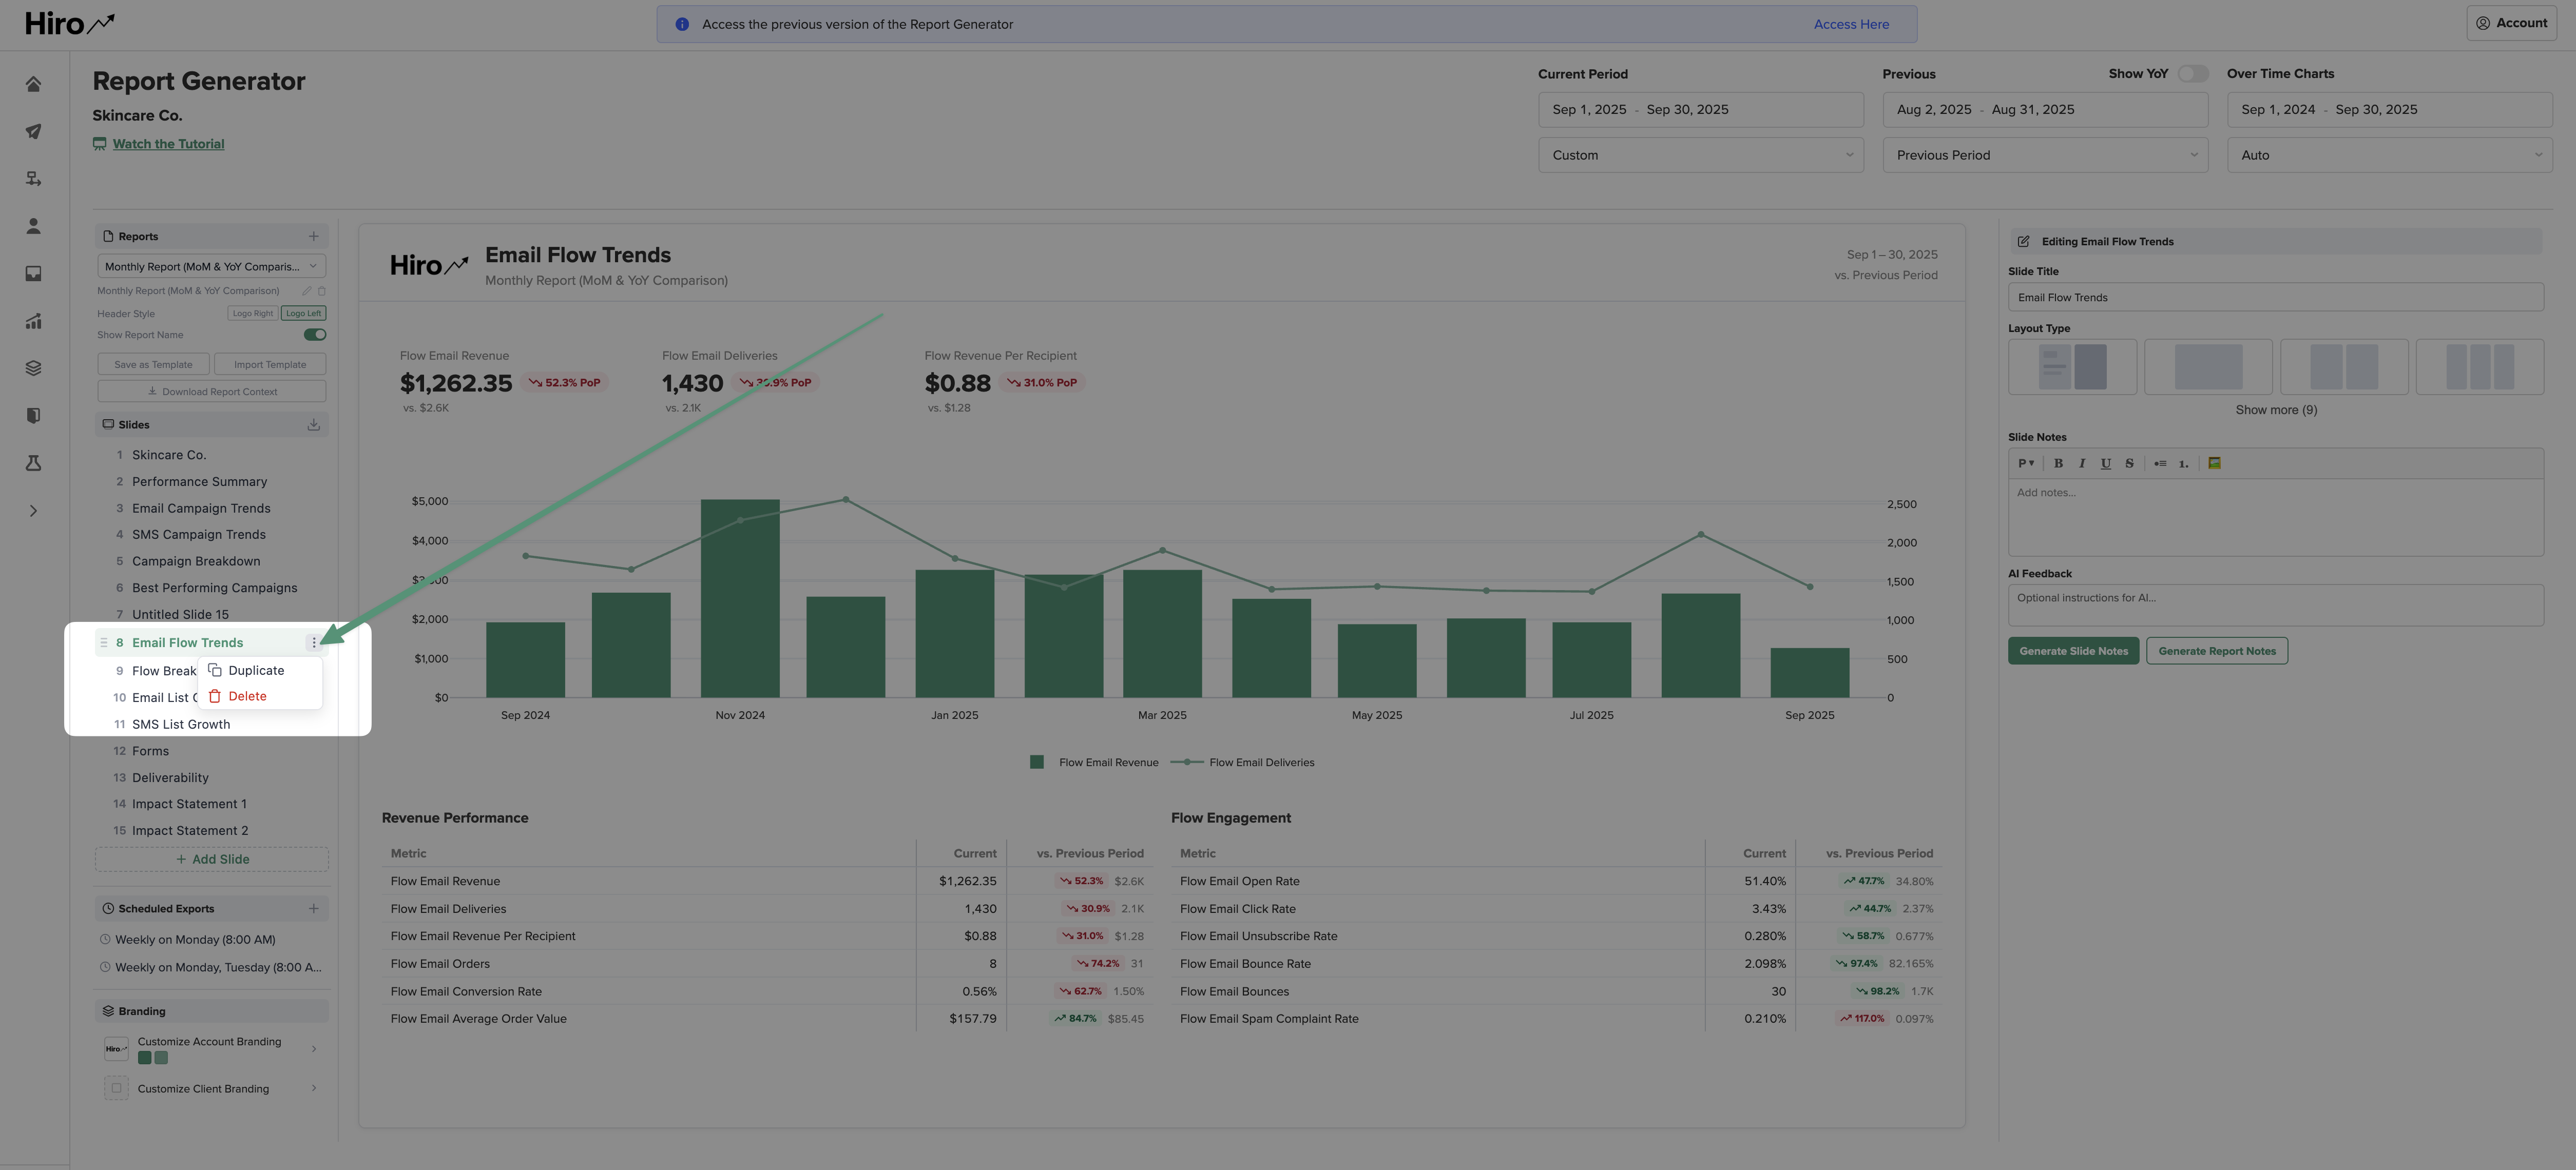Screen dimensions: 2576x1170
Task: Open the Home icon in the sidebar
Action: point(33,84)
